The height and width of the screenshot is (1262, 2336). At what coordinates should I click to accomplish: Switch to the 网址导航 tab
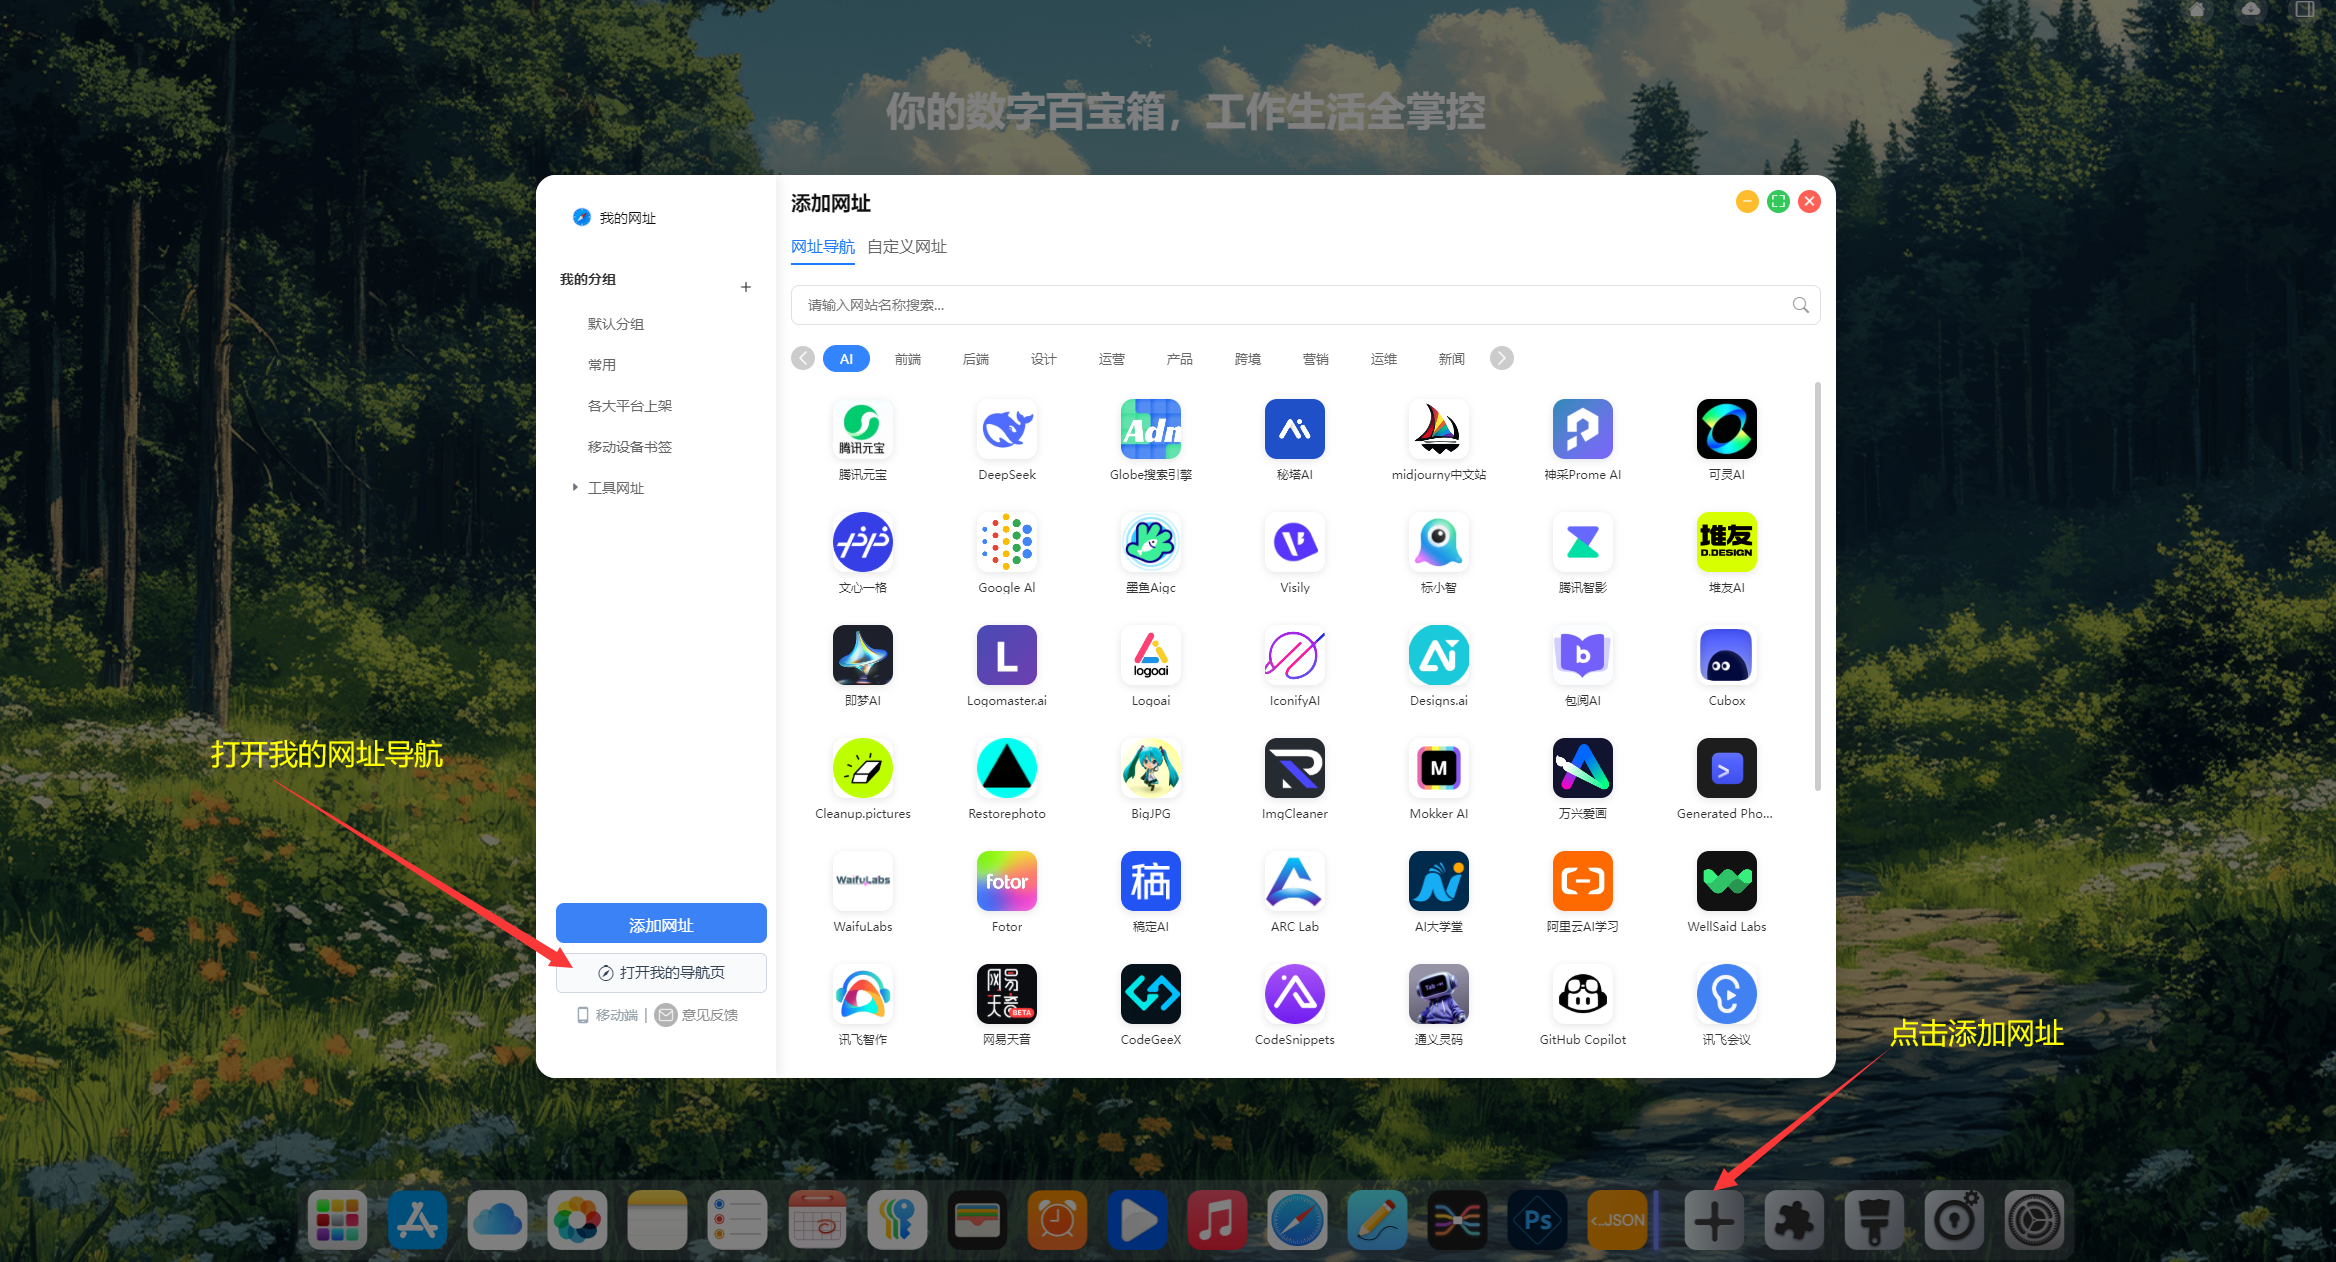822,247
